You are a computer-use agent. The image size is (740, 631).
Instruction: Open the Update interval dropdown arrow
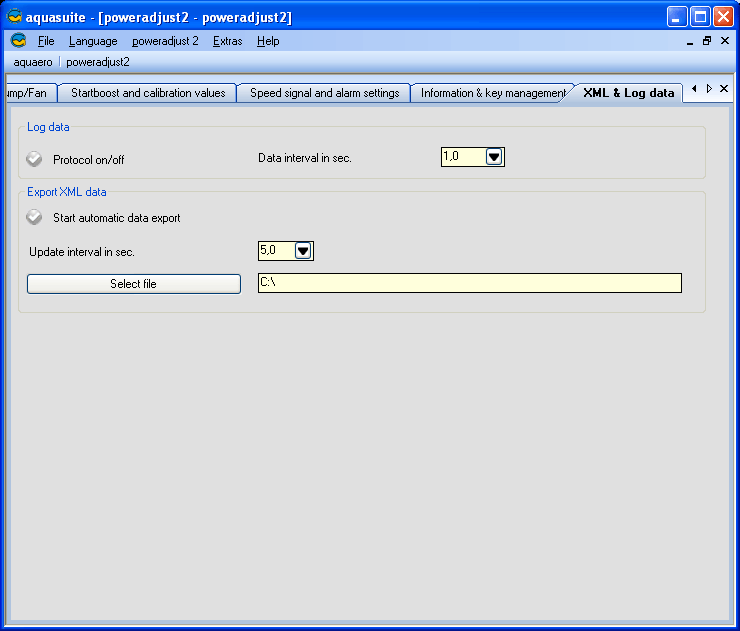click(303, 251)
